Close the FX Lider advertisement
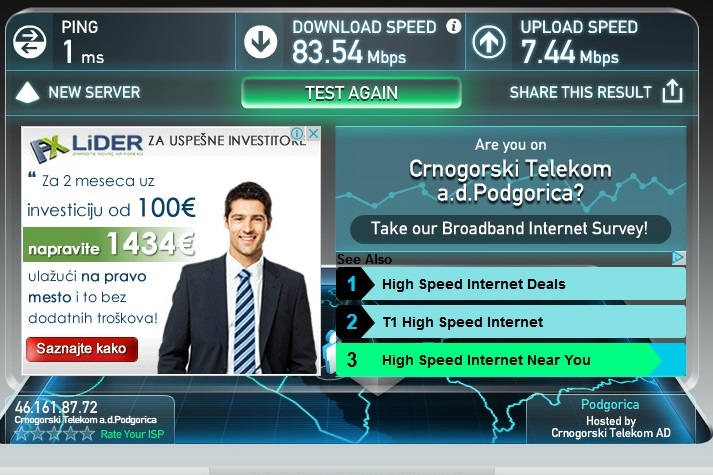 pos(313,134)
